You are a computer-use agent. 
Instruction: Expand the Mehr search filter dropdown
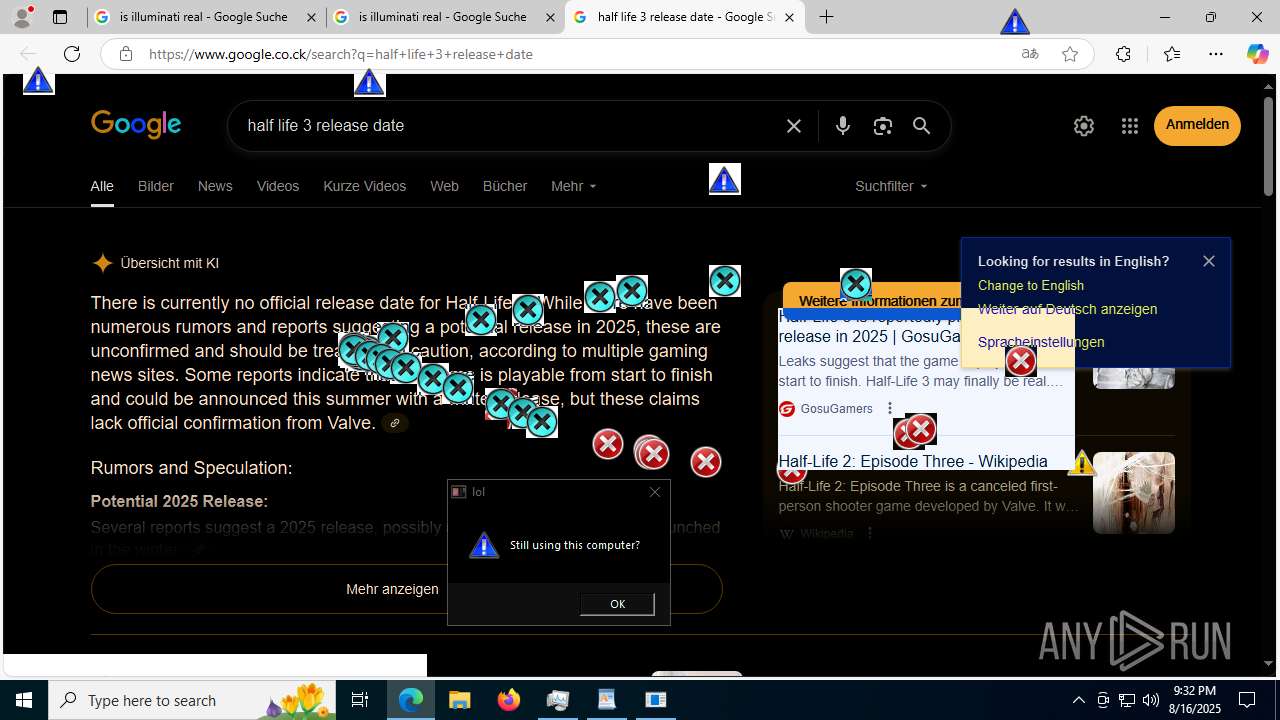pyautogui.click(x=574, y=186)
